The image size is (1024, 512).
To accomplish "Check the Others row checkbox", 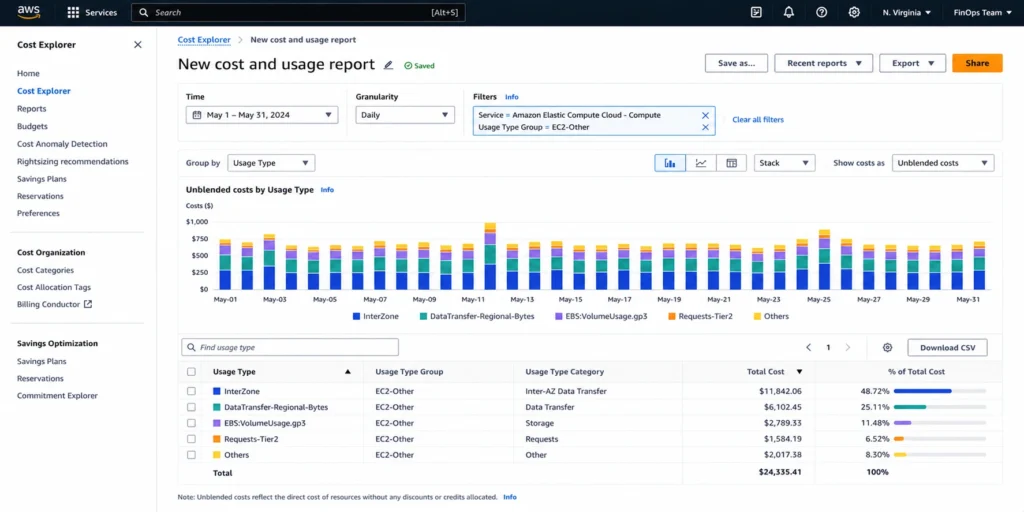I will tap(191, 455).
